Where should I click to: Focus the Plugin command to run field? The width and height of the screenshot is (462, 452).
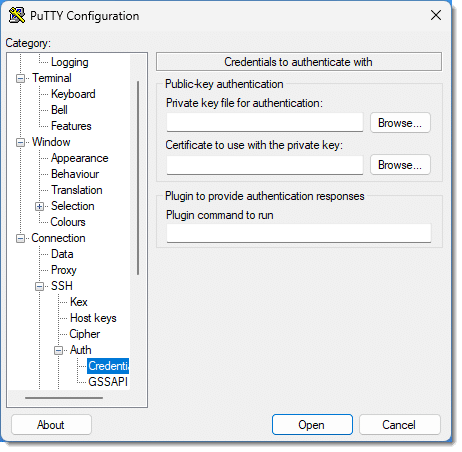(x=299, y=233)
